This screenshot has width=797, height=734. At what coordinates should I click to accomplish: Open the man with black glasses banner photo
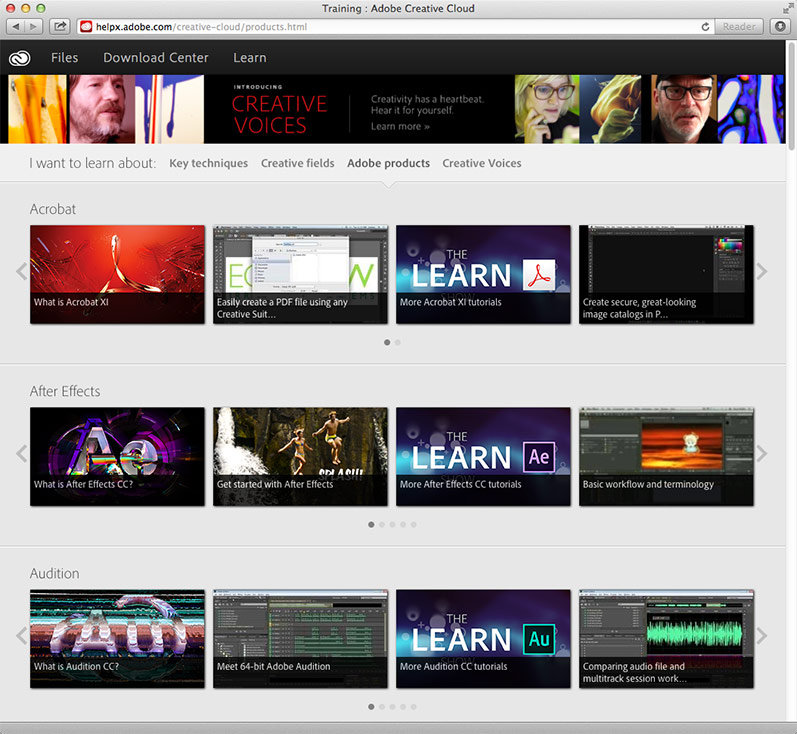click(684, 109)
